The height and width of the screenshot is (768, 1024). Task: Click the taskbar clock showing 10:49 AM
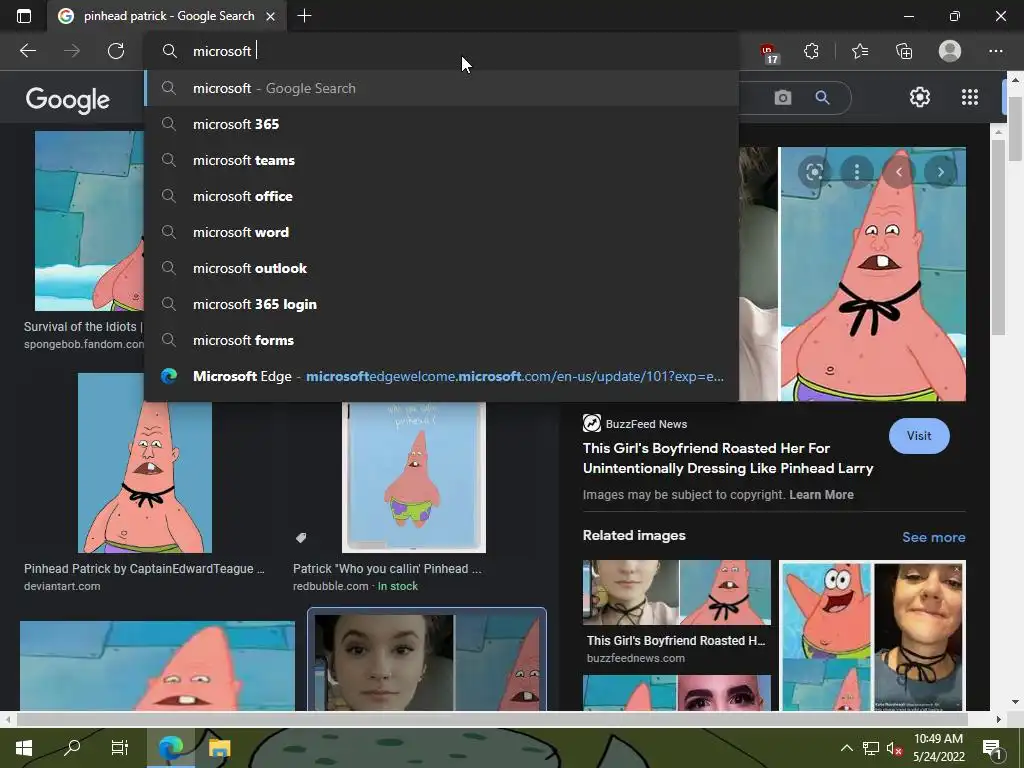tap(938, 748)
